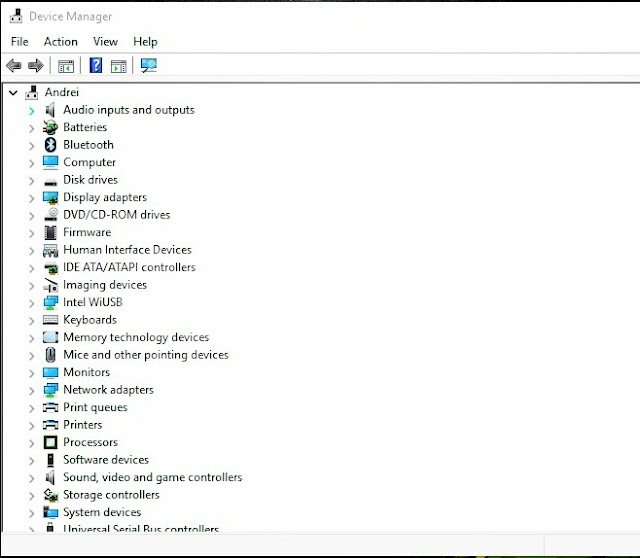This screenshot has width=640, height=558.
Task: Collapse the Andrei root node
Action: click(13, 93)
